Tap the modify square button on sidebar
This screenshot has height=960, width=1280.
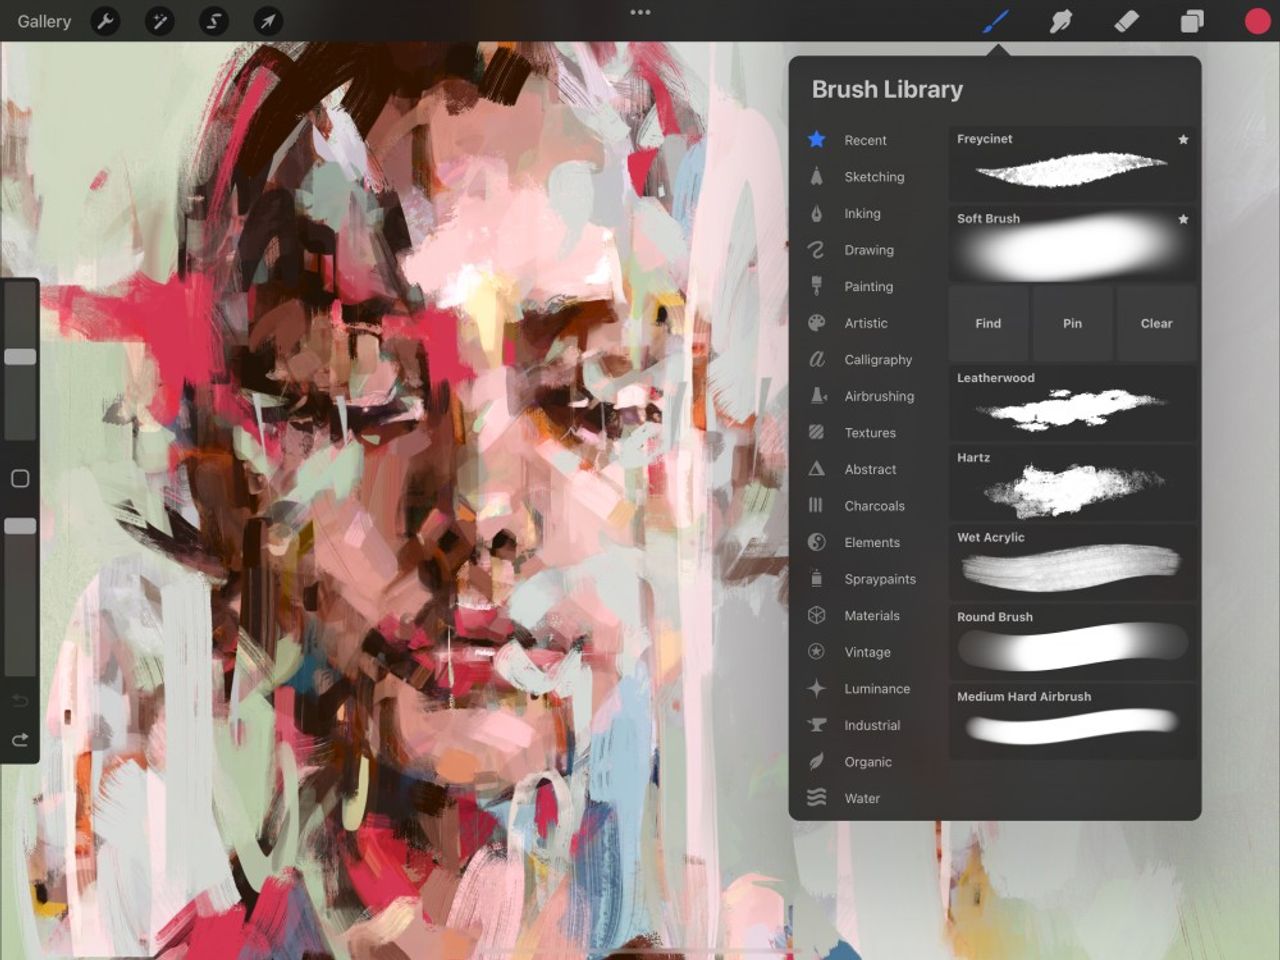pos(20,478)
